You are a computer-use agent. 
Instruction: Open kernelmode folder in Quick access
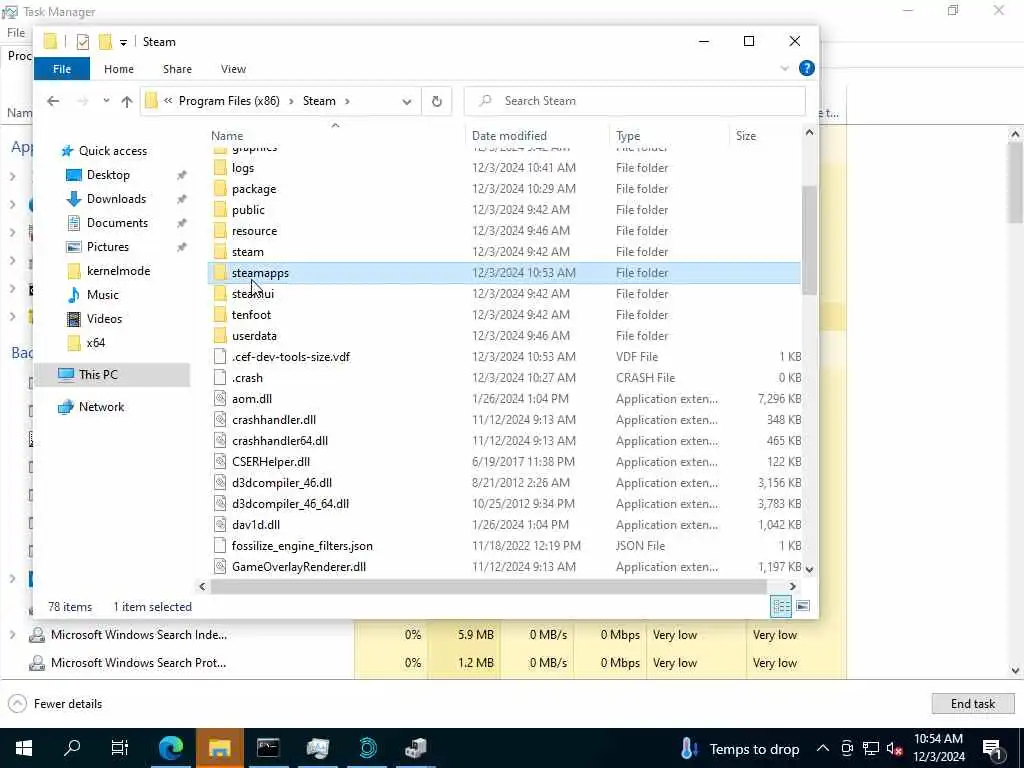click(x=118, y=270)
